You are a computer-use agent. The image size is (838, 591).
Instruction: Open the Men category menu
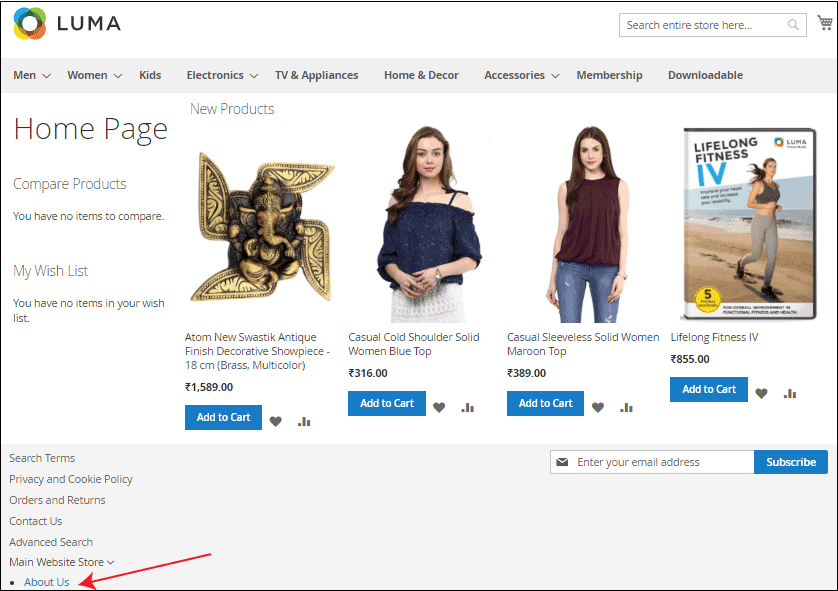point(25,75)
